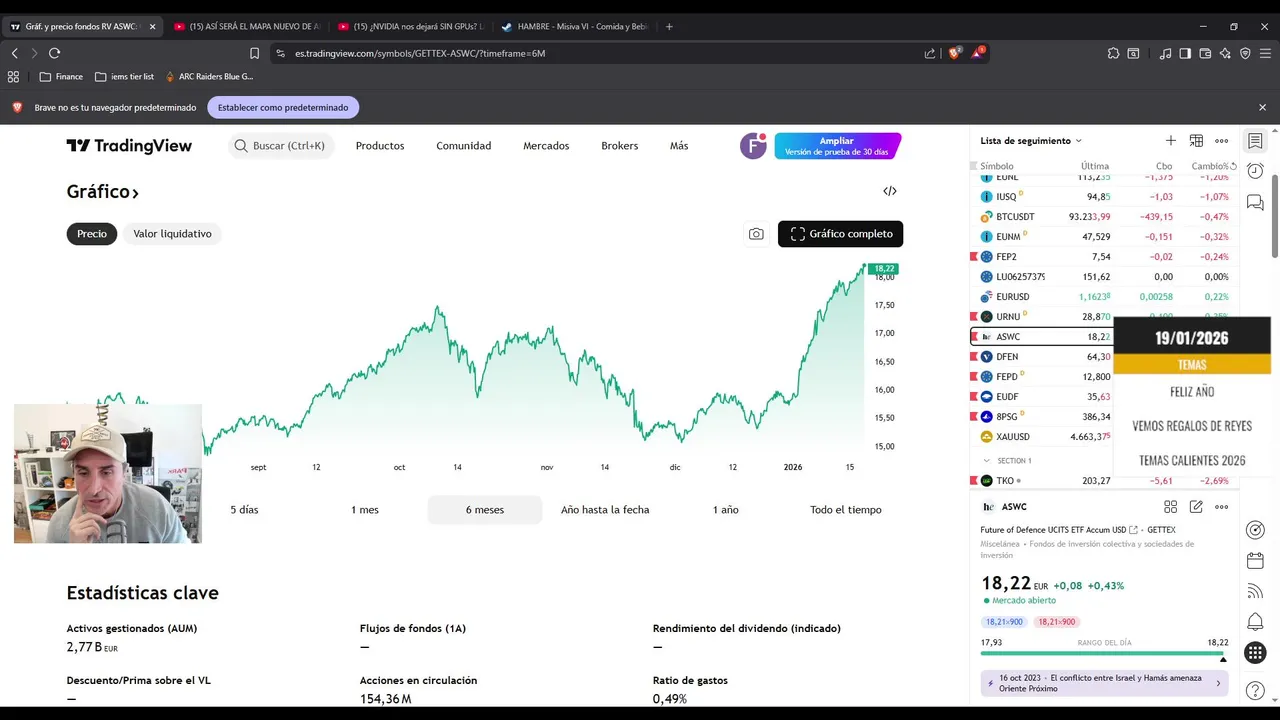1280x720 pixels.
Task: Click the share page icon in address bar
Action: point(930,53)
